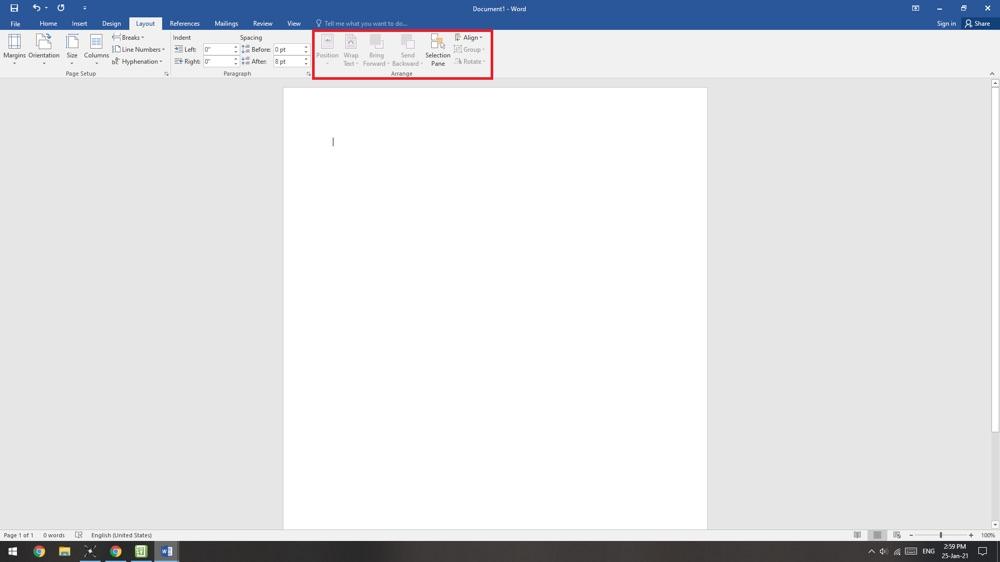Switch to Web Layout view
The width and height of the screenshot is (1000, 562).
pos(897,535)
